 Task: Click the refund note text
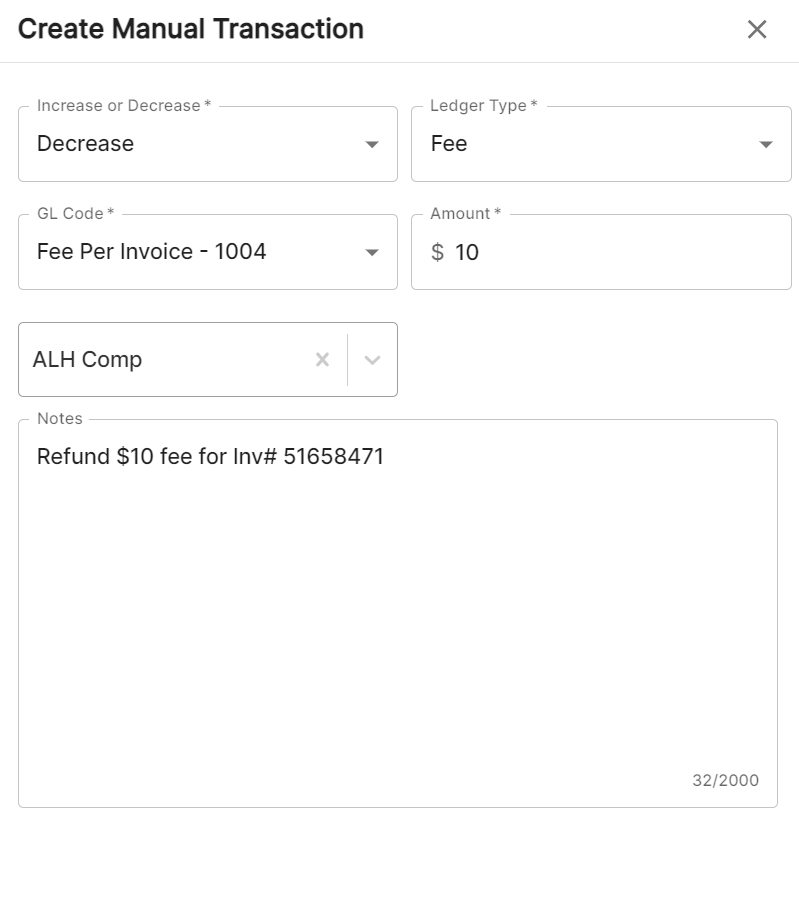[x=210, y=456]
